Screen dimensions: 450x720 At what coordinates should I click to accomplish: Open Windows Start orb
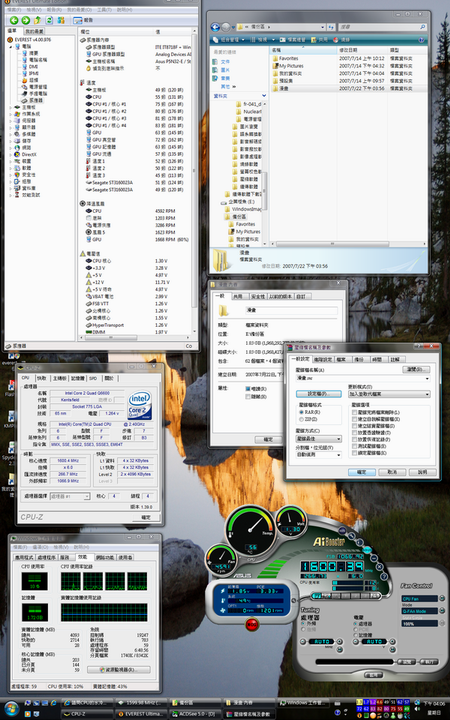point(11,709)
